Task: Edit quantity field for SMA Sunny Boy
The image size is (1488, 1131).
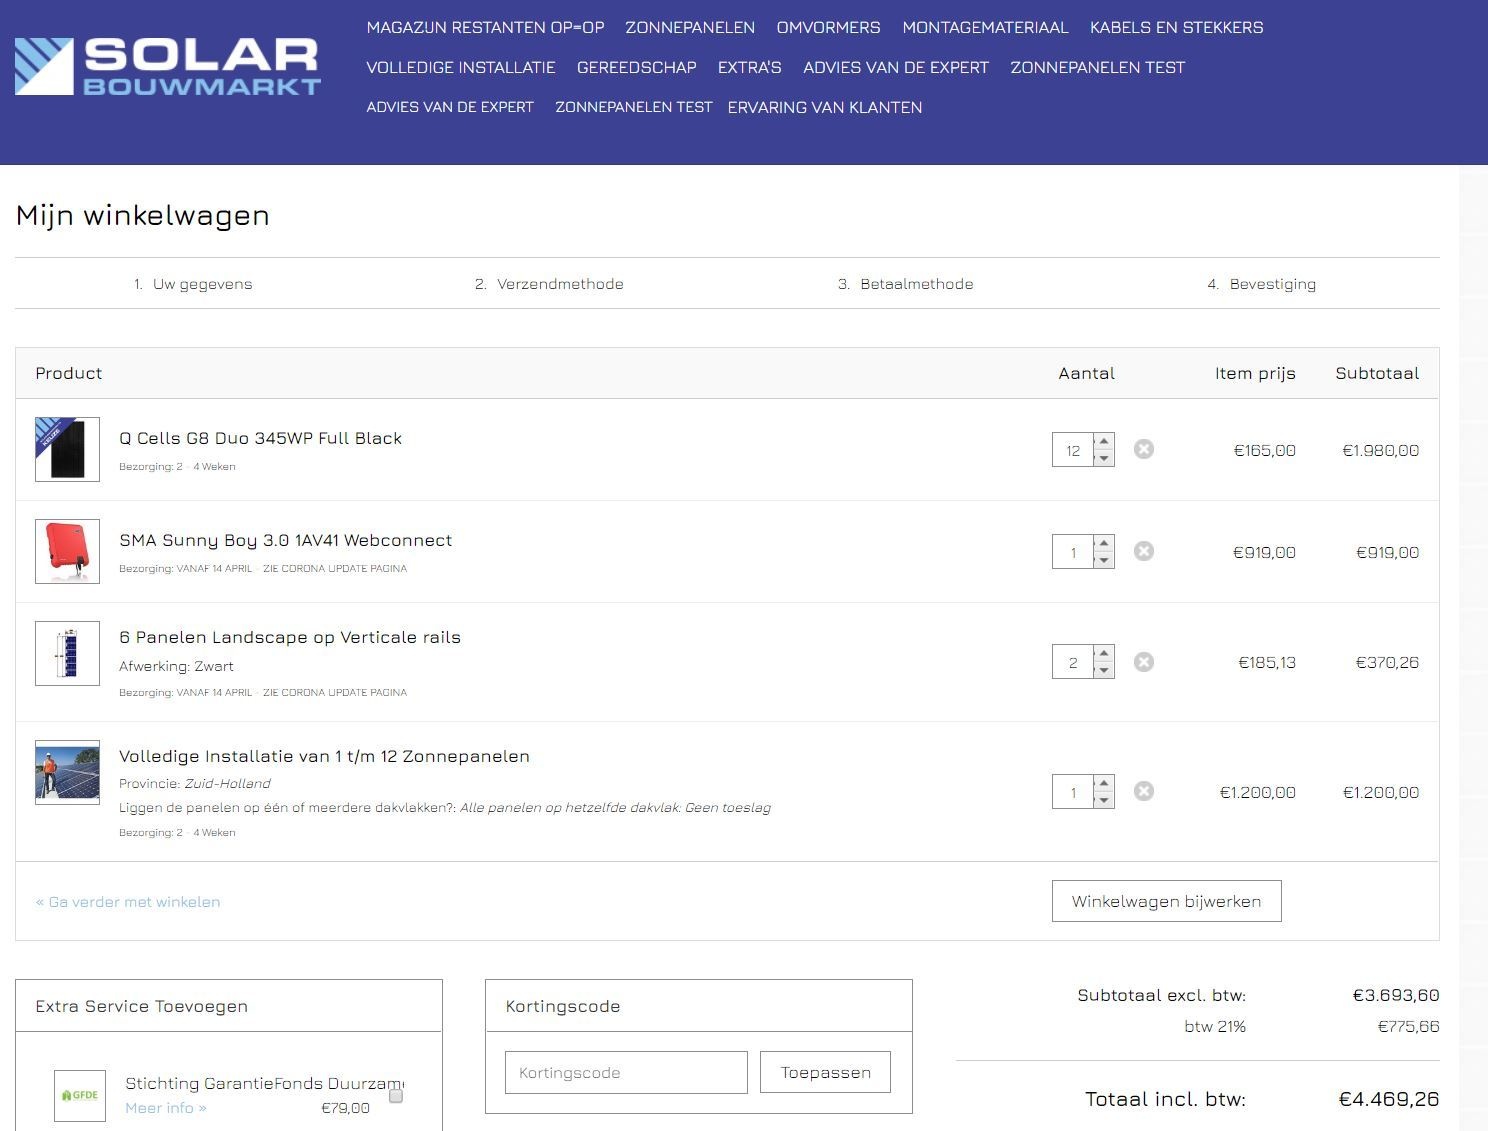Action: coord(1073,552)
